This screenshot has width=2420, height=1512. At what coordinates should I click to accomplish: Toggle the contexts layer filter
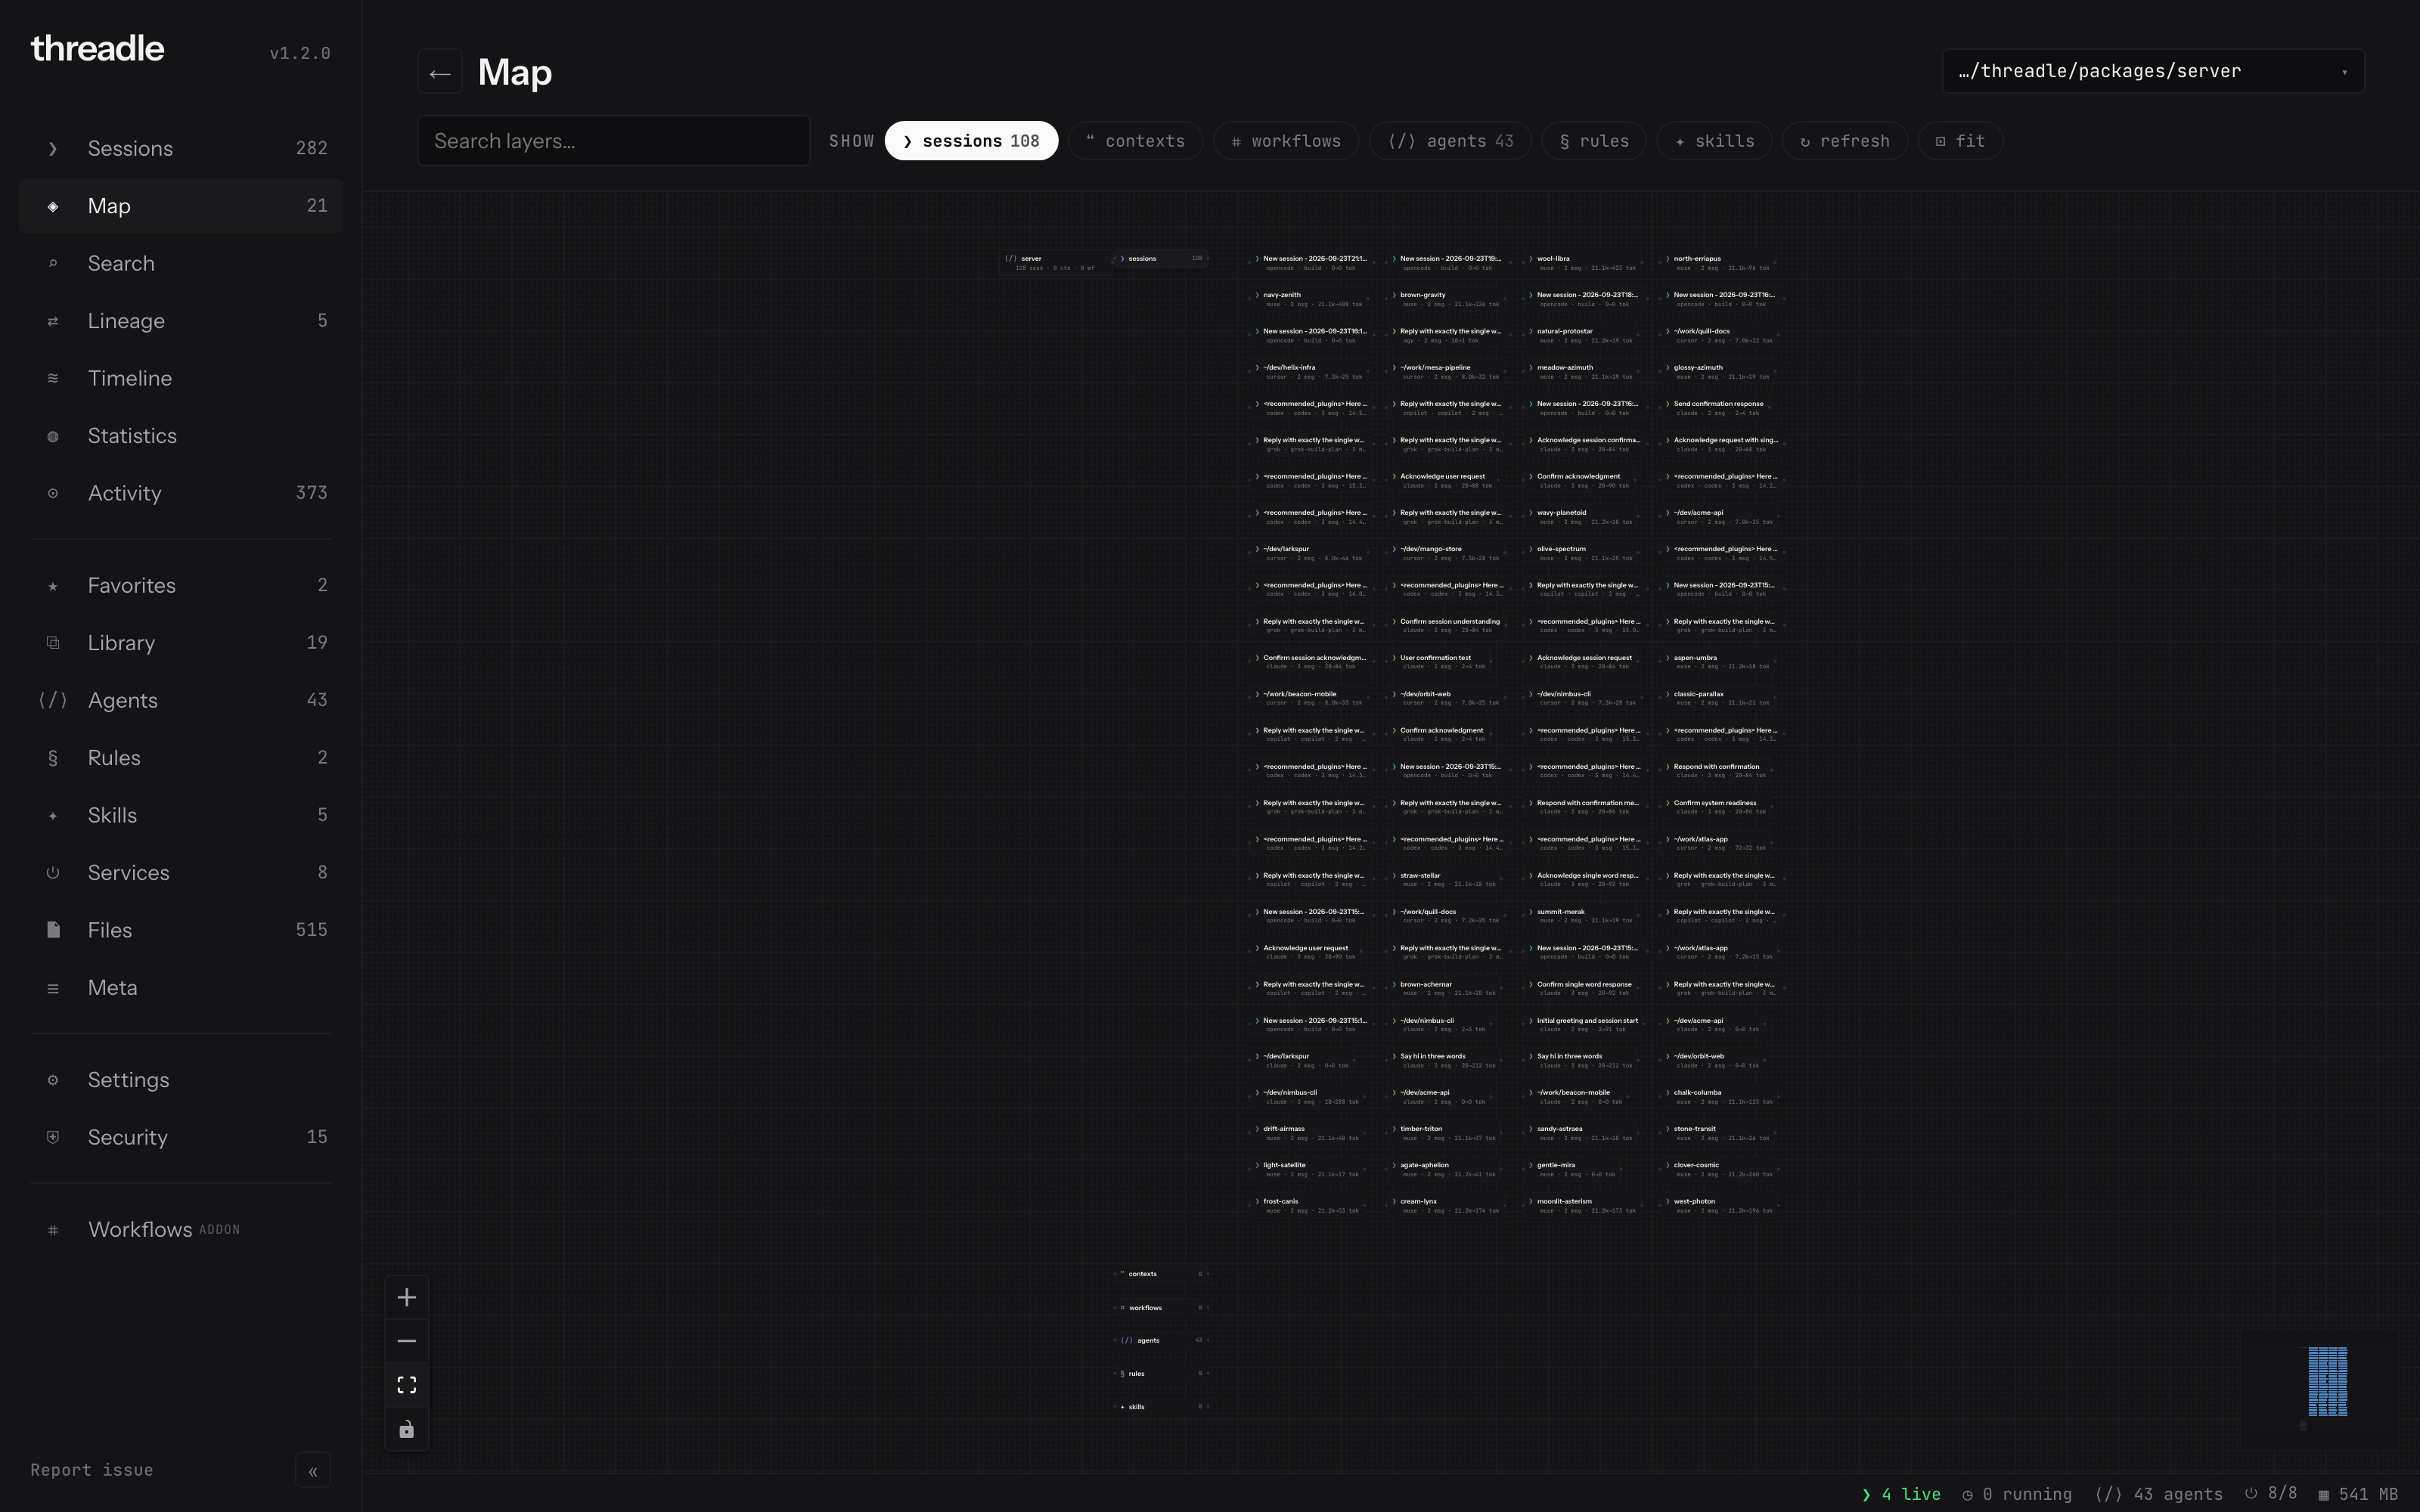(x=1135, y=141)
